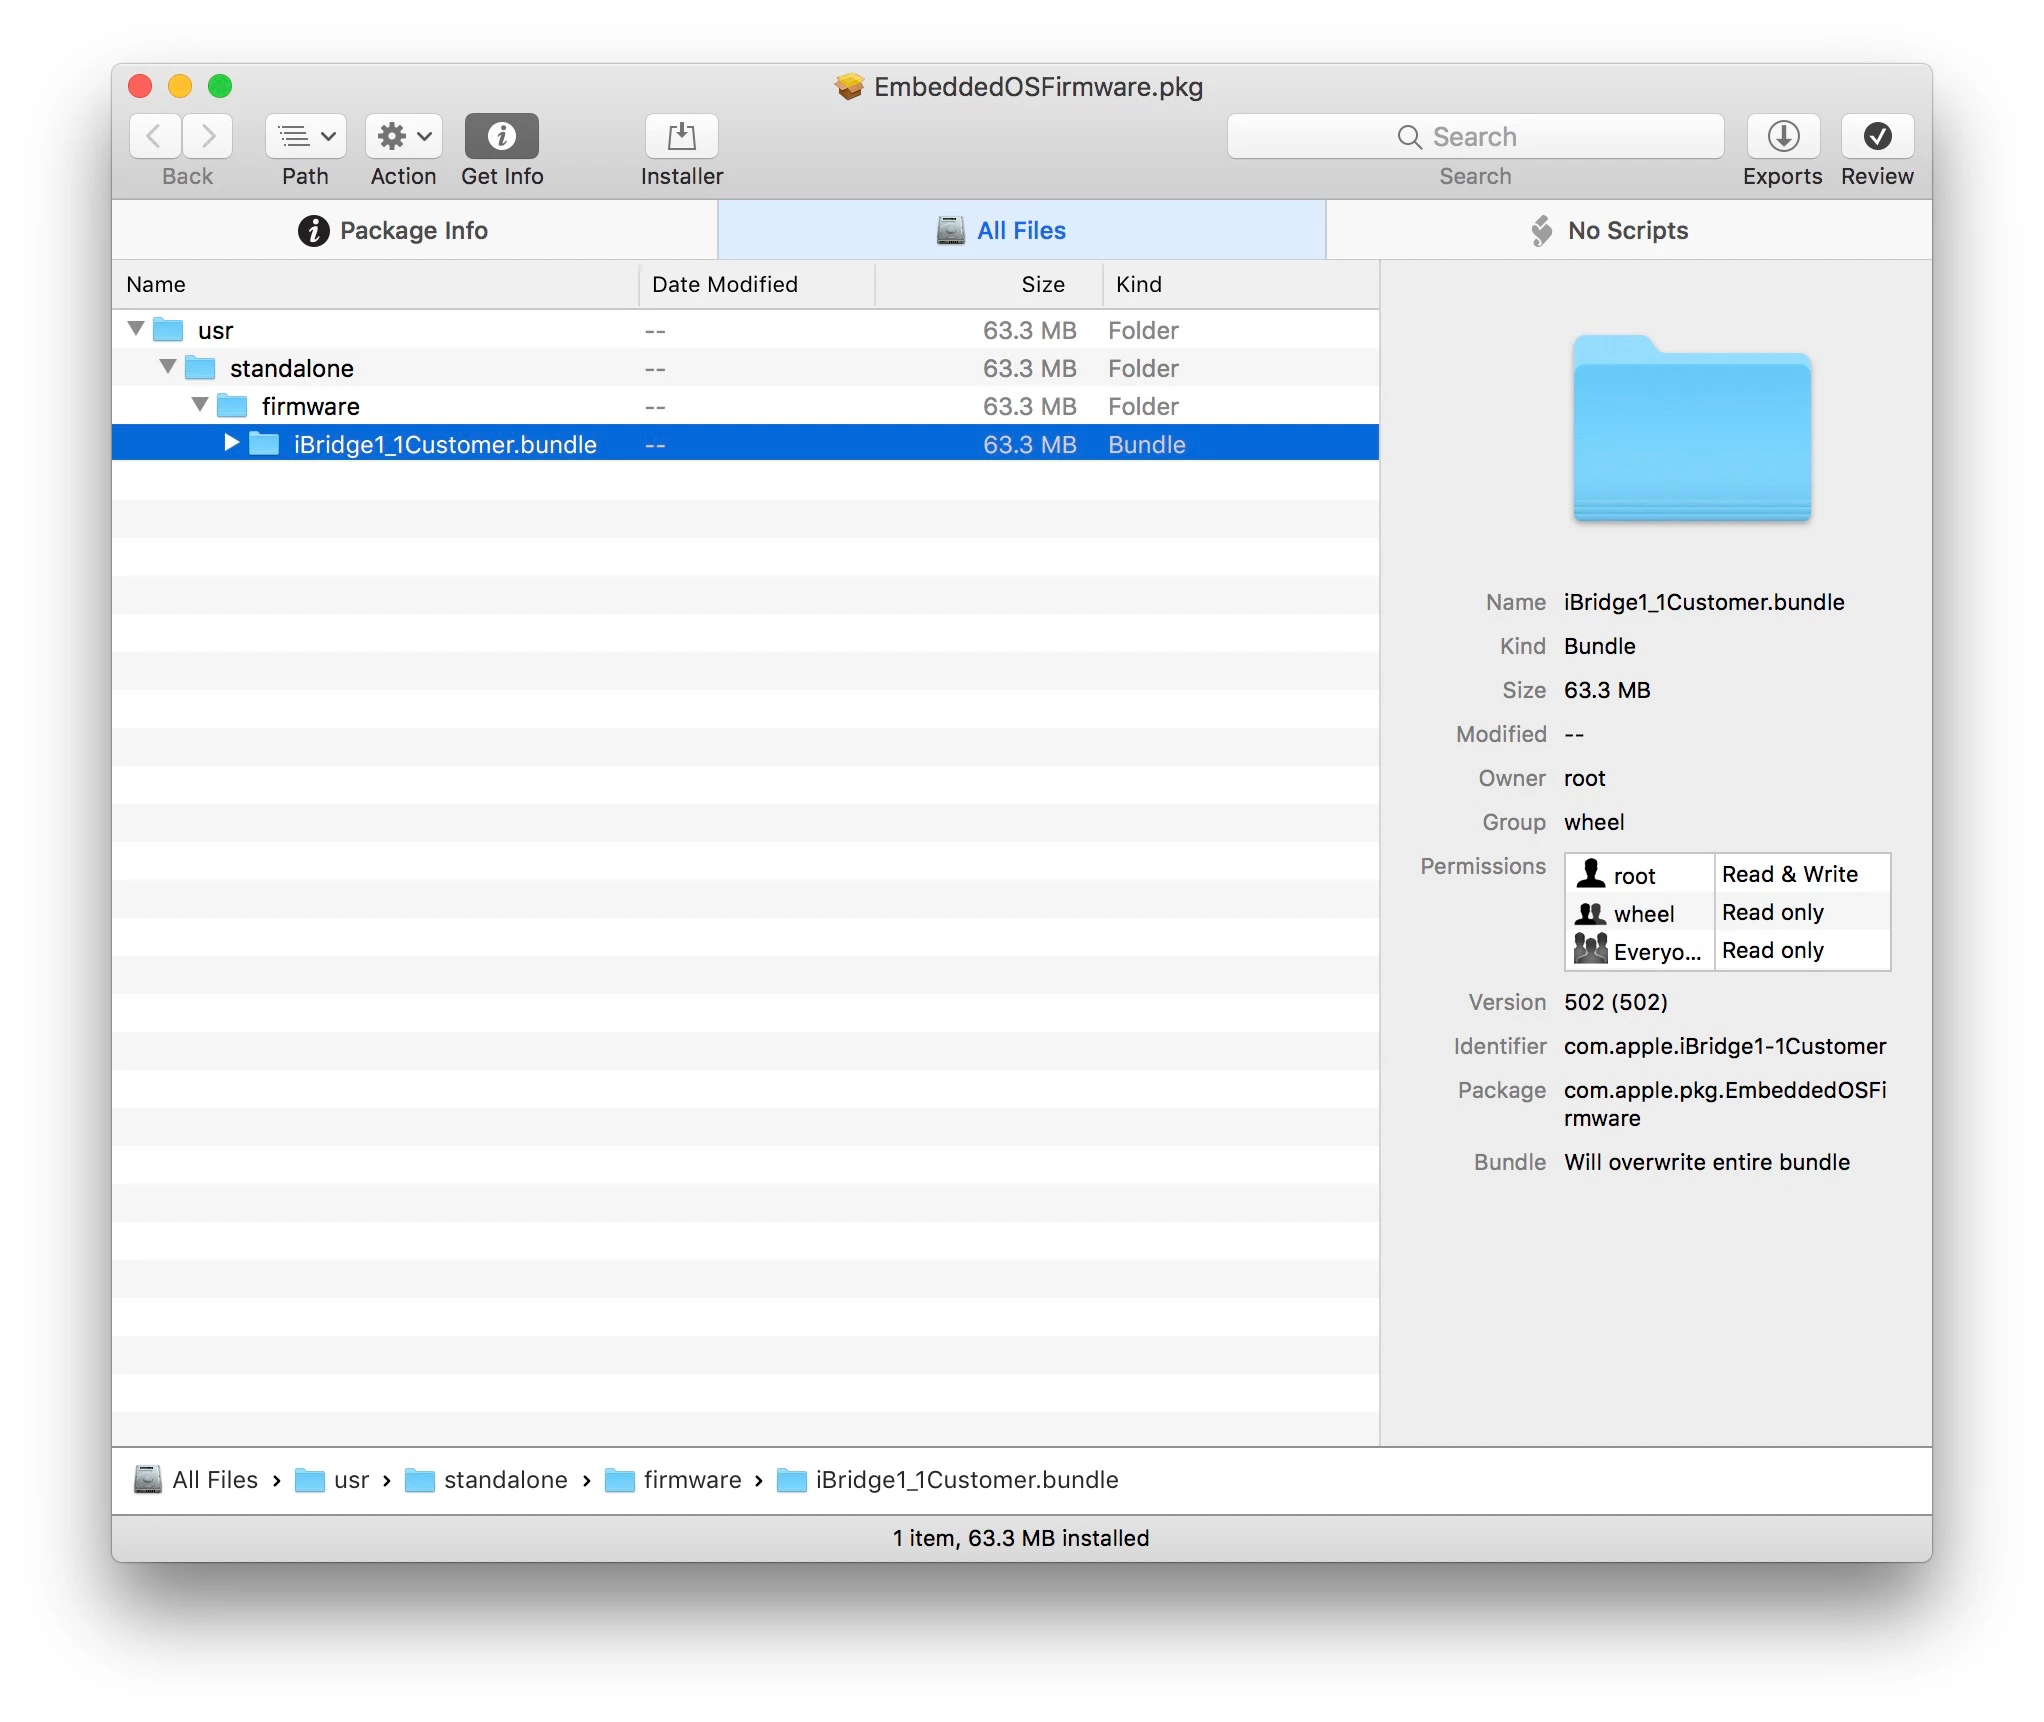2044x1722 pixels.
Task: Click the large folder preview image
Action: click(x=1692, y=428)
